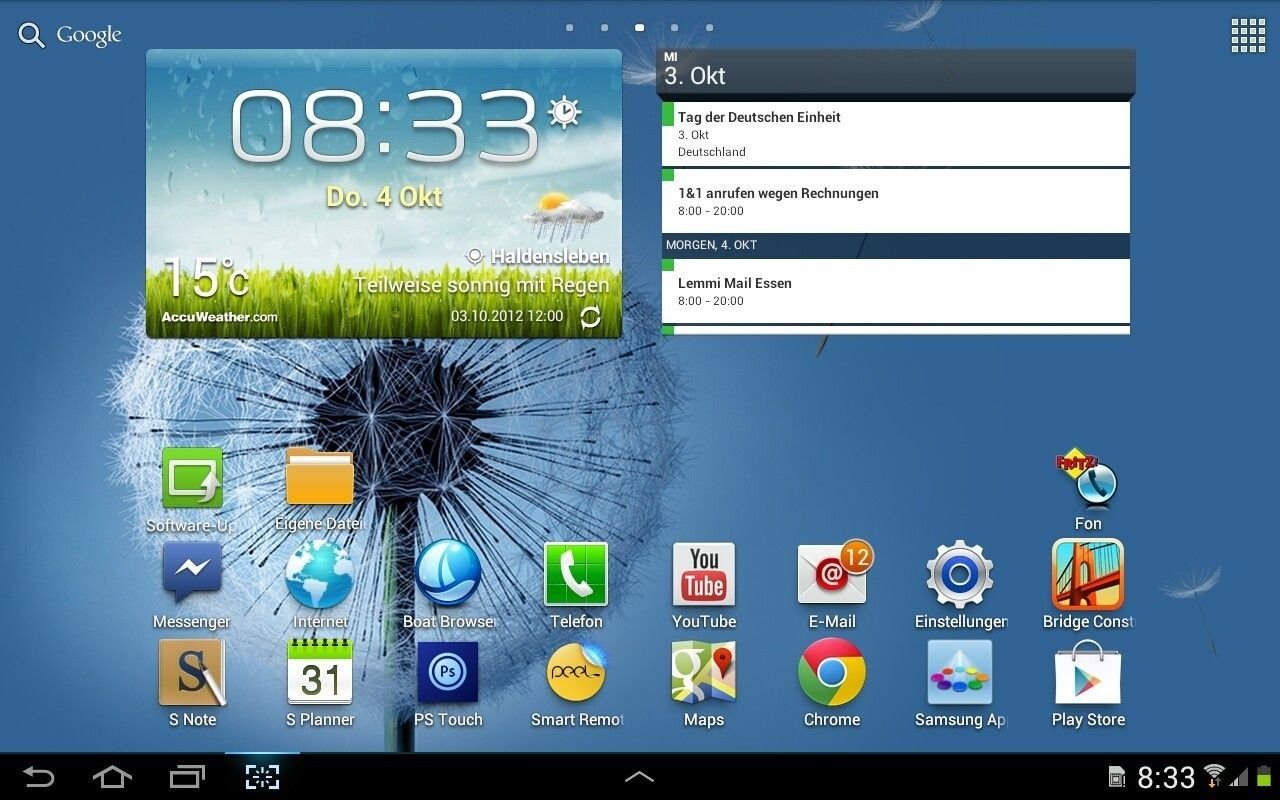Launch PS Touch app
This screenshot has height=800, width=1280.
[448, 672]
